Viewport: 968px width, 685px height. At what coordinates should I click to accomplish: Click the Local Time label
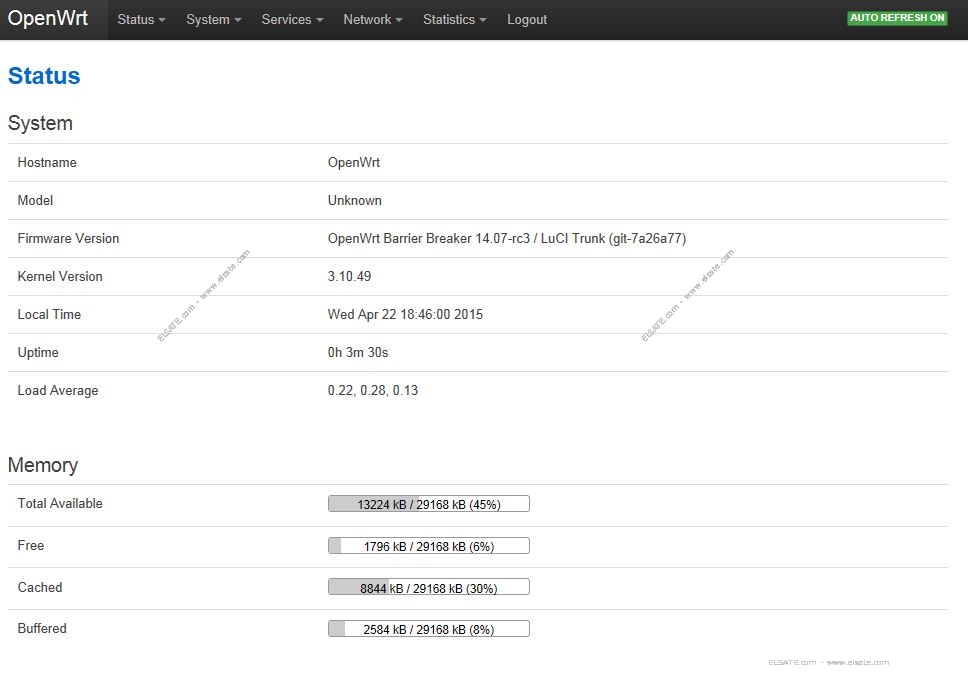pyautogui.click(x=49, y=315)
